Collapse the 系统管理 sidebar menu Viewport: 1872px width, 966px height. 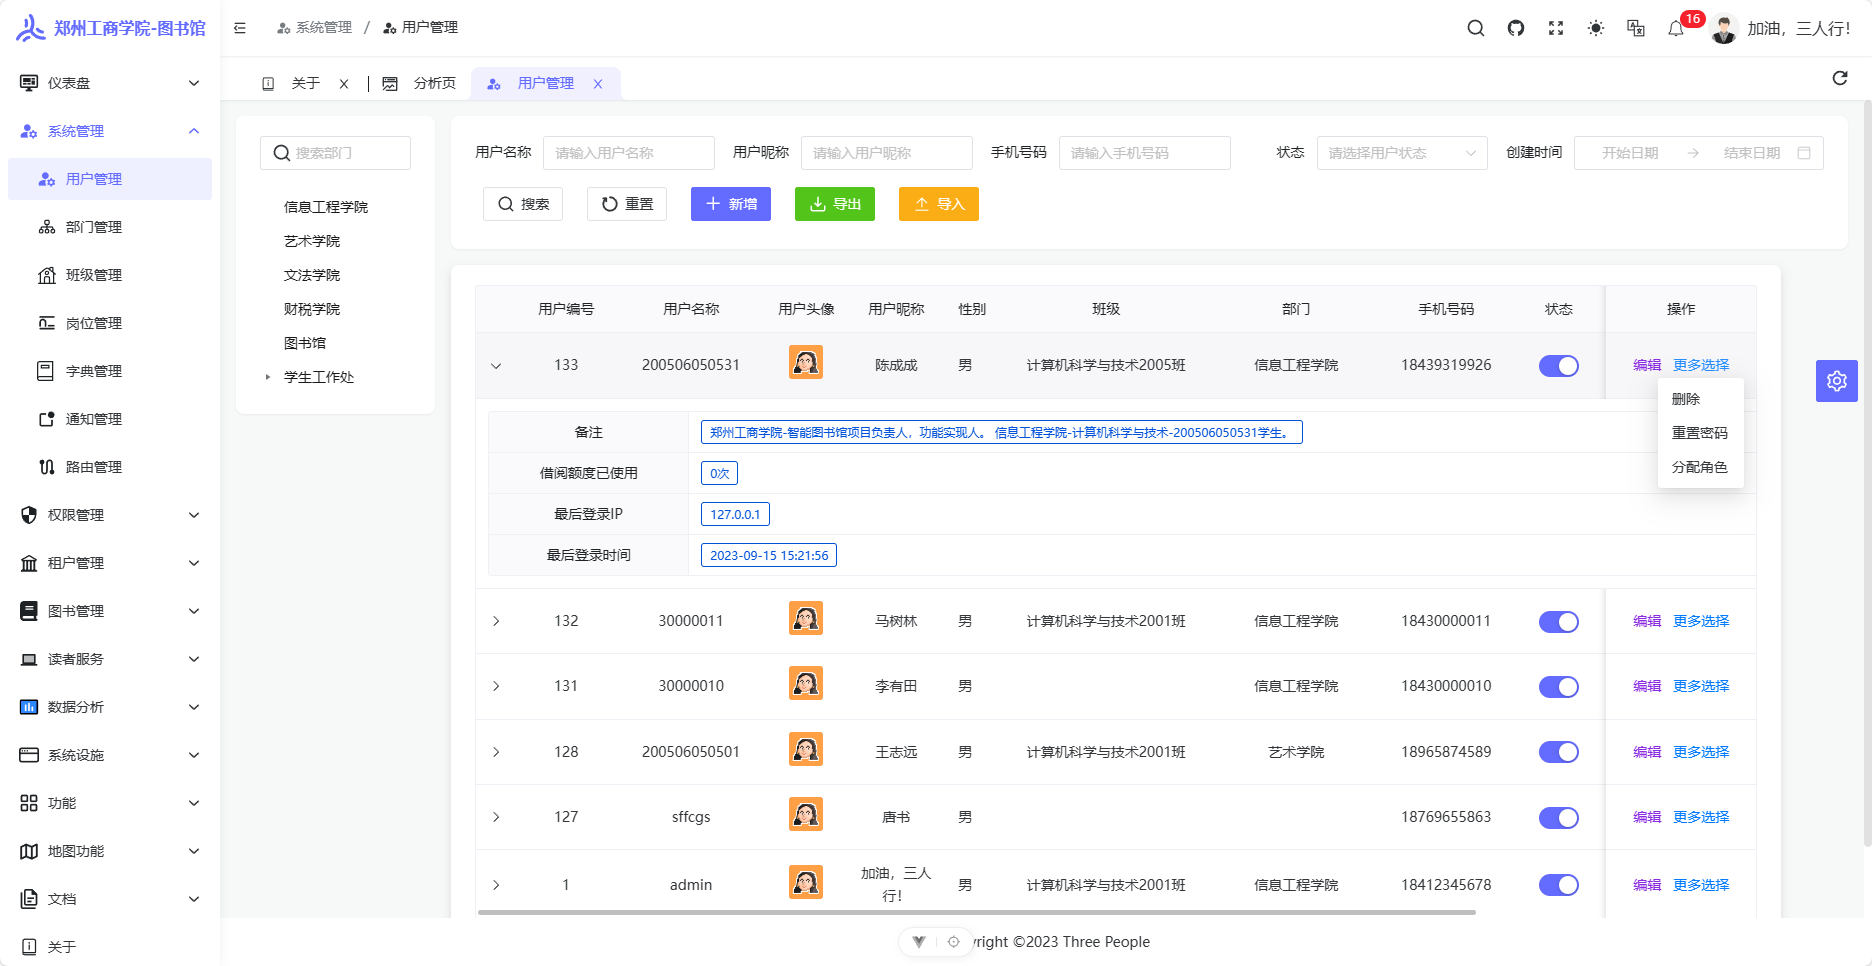coord(110,131)
